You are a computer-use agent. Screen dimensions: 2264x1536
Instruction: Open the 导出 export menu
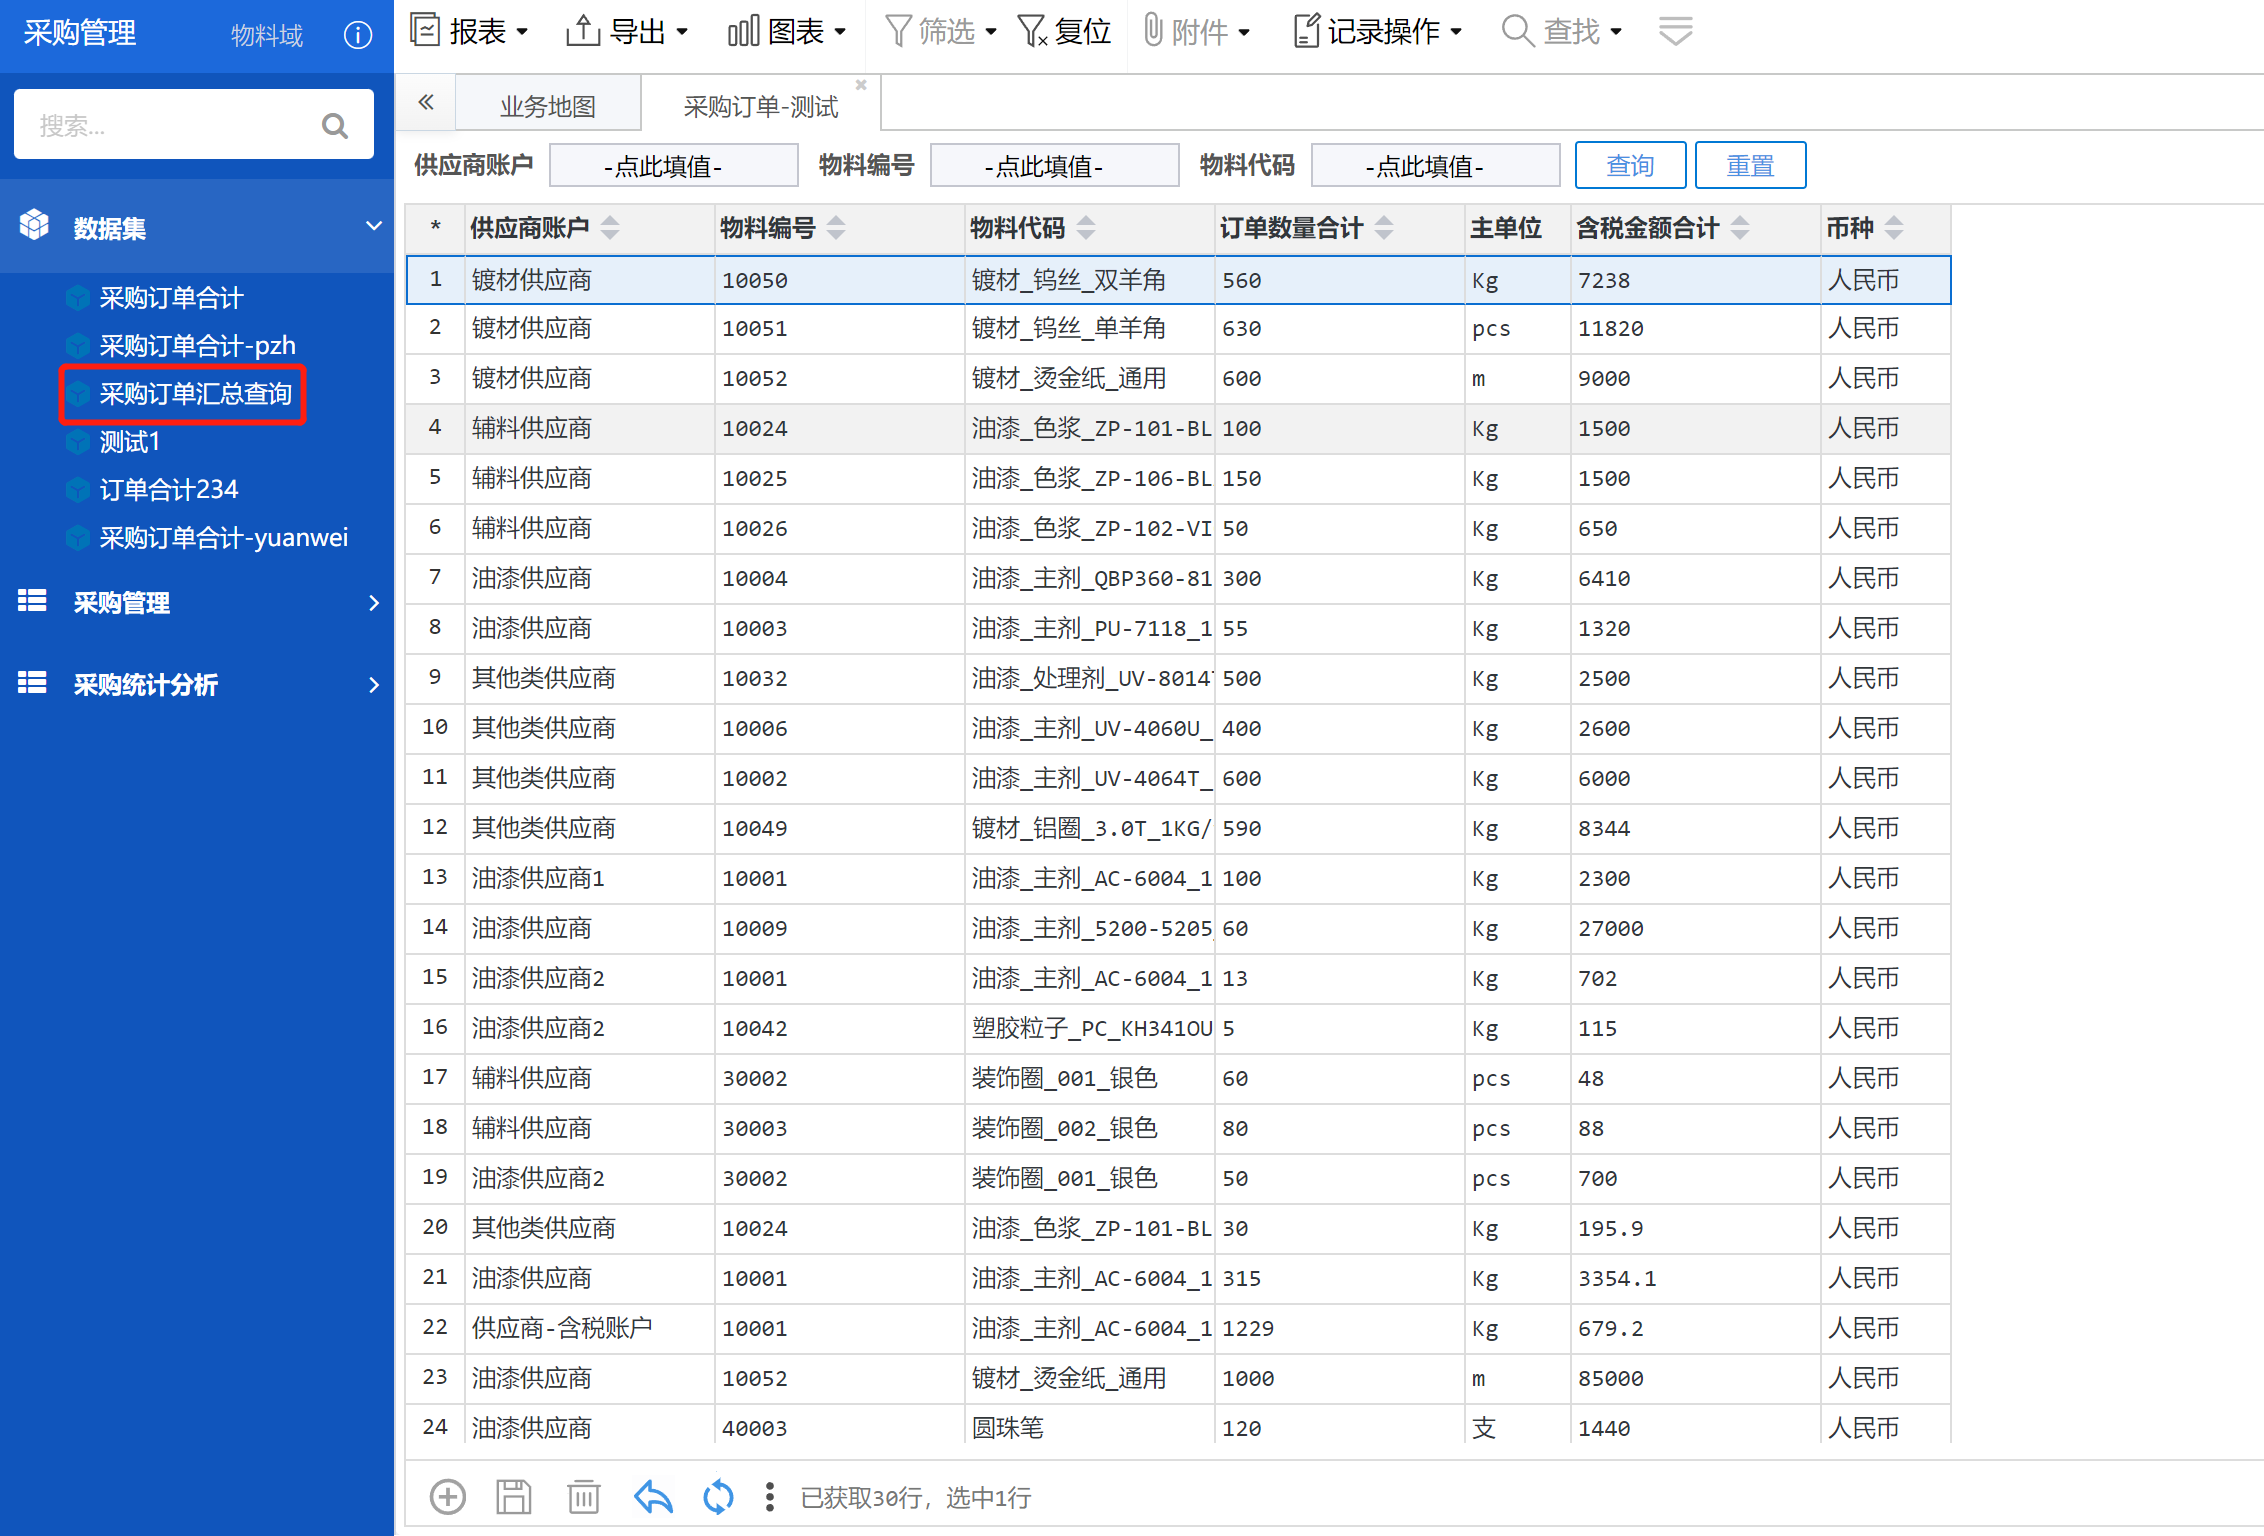(x=627, y=31)
